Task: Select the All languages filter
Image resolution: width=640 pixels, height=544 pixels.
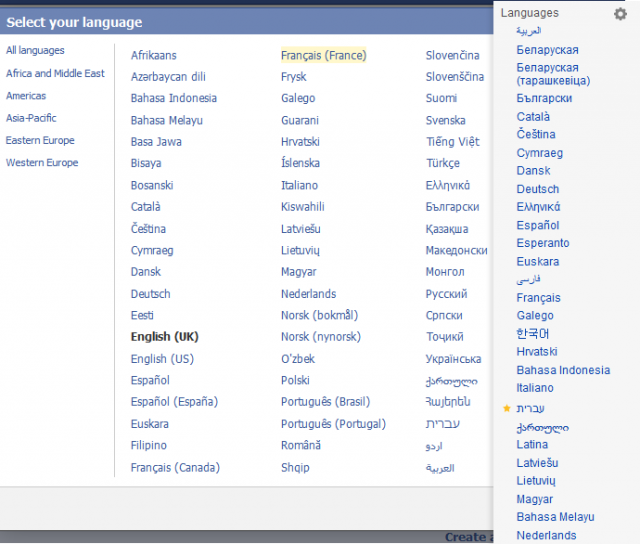Action: coord(35,50)
